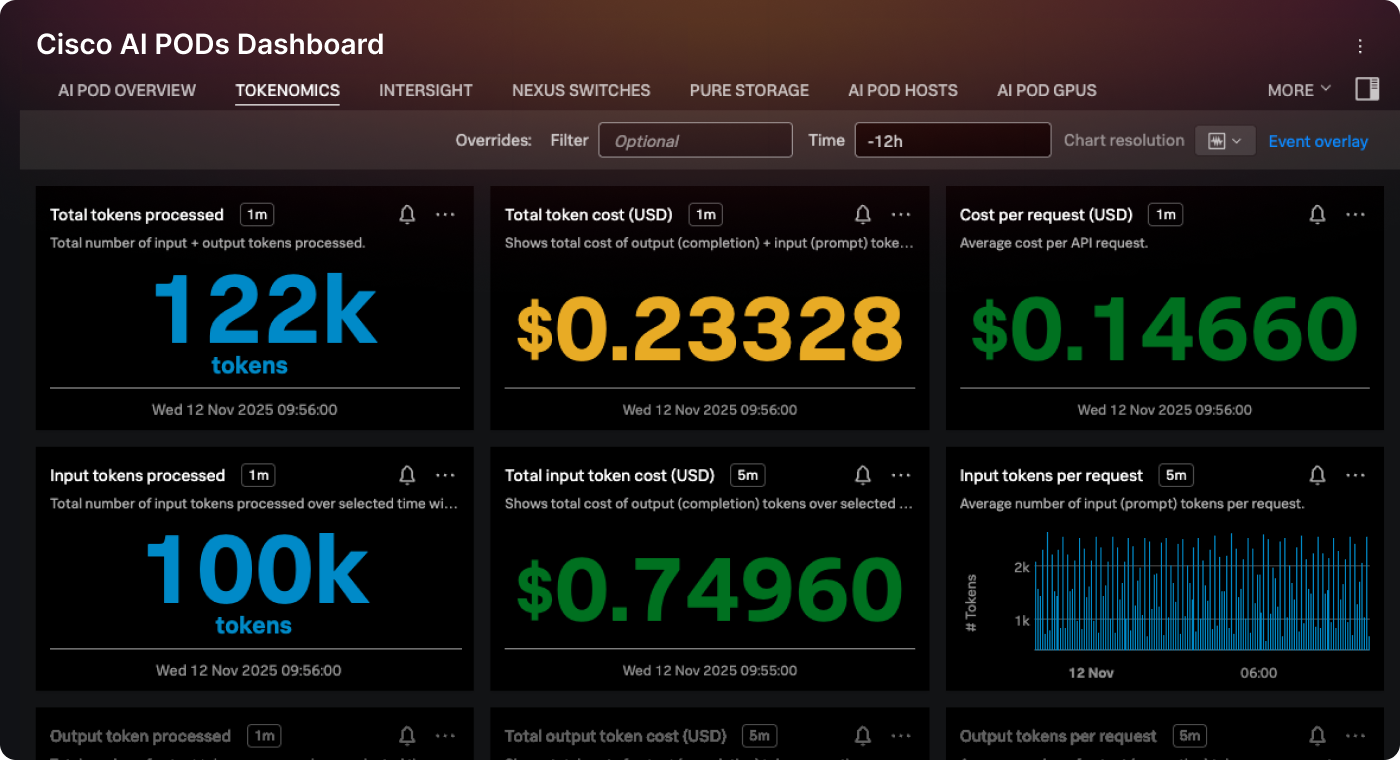Open more options on Total output token cost

(x=901, y=736)
